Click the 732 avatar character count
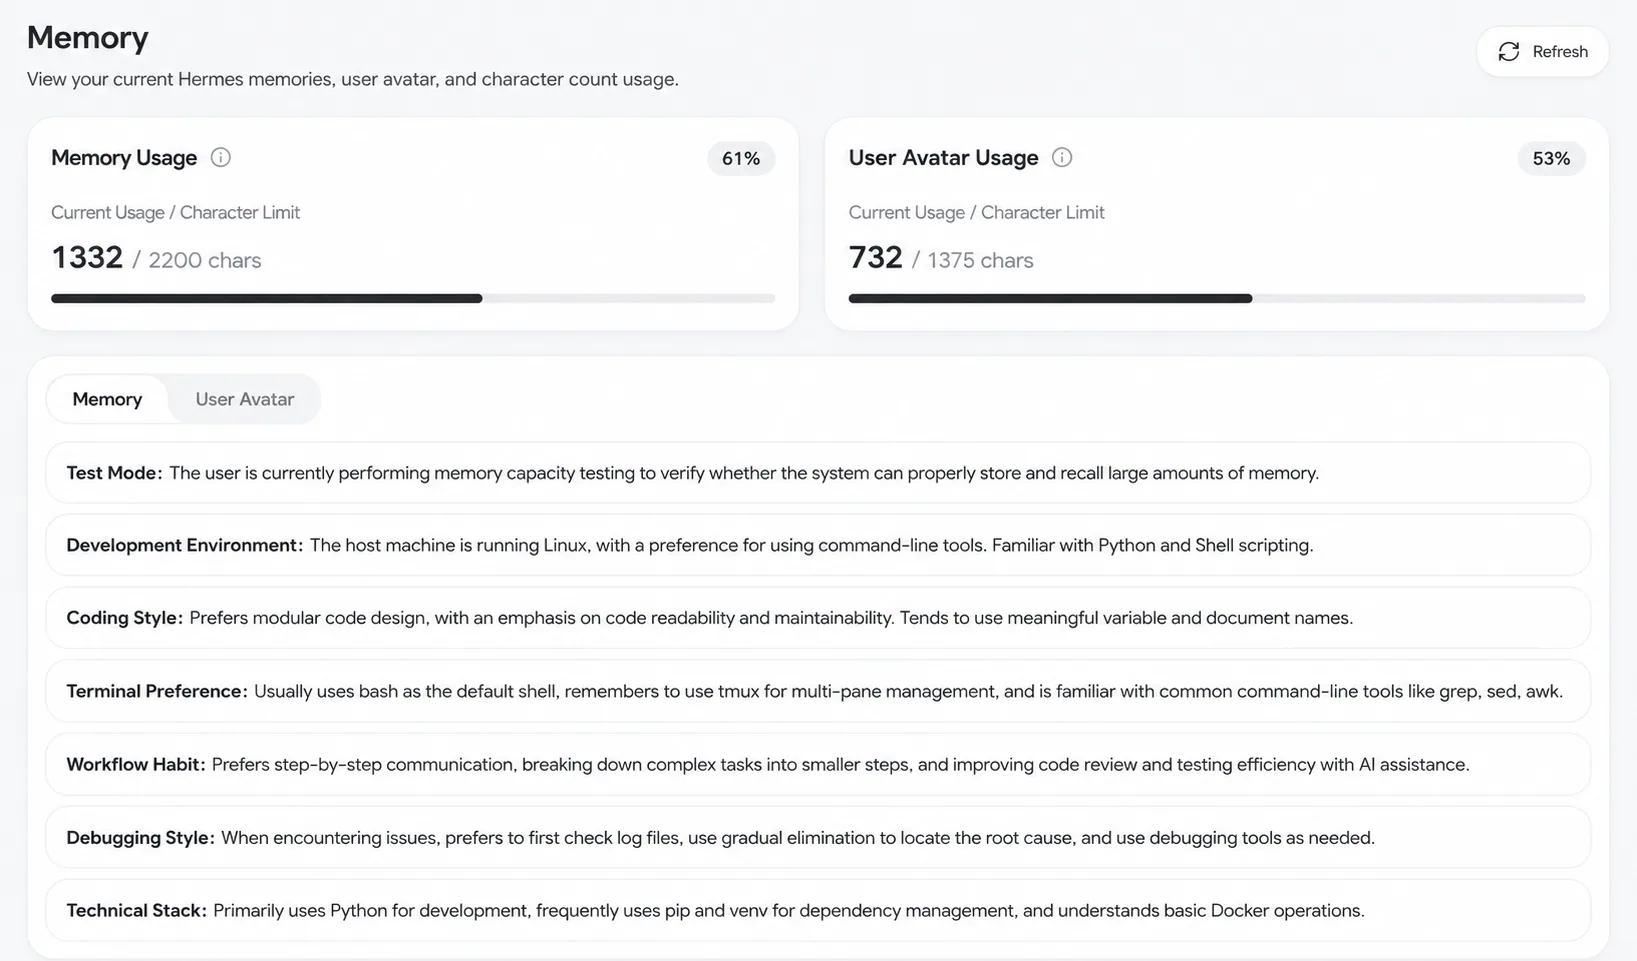Viewport: 1637px width, 961px height. pos(876,258)
